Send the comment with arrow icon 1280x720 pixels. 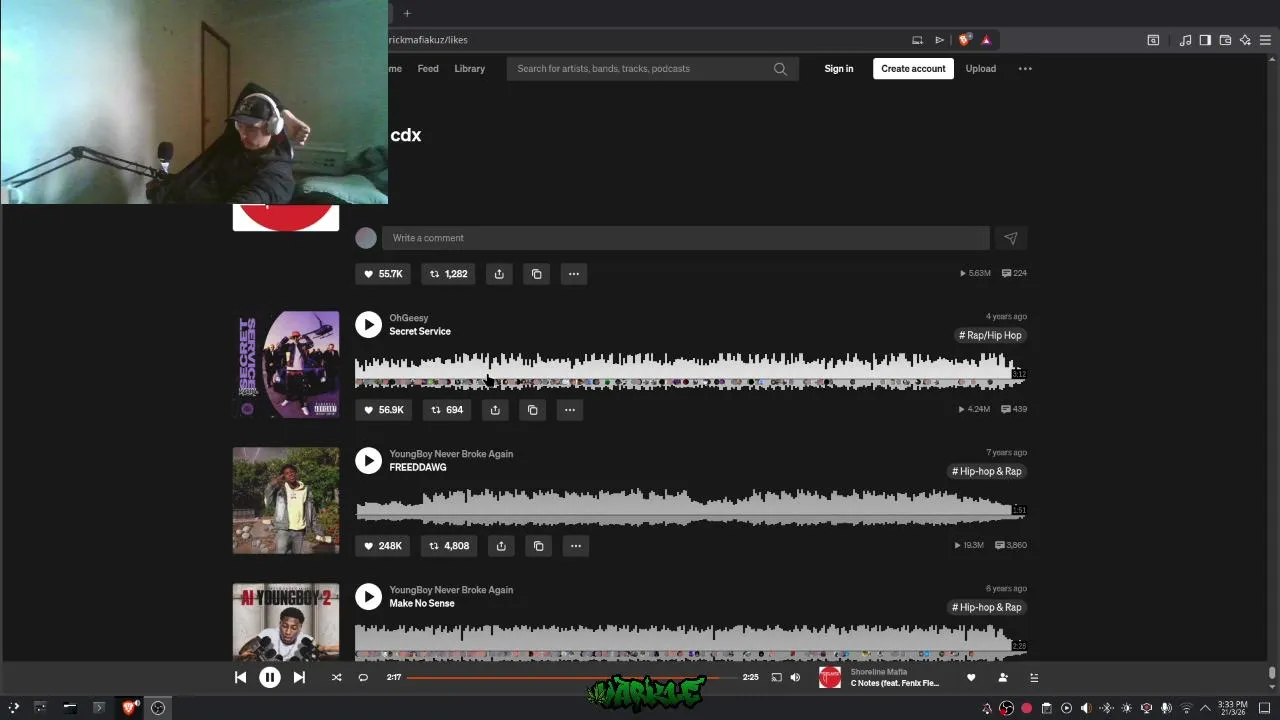pyautogui.click(x=1010, y=238)
